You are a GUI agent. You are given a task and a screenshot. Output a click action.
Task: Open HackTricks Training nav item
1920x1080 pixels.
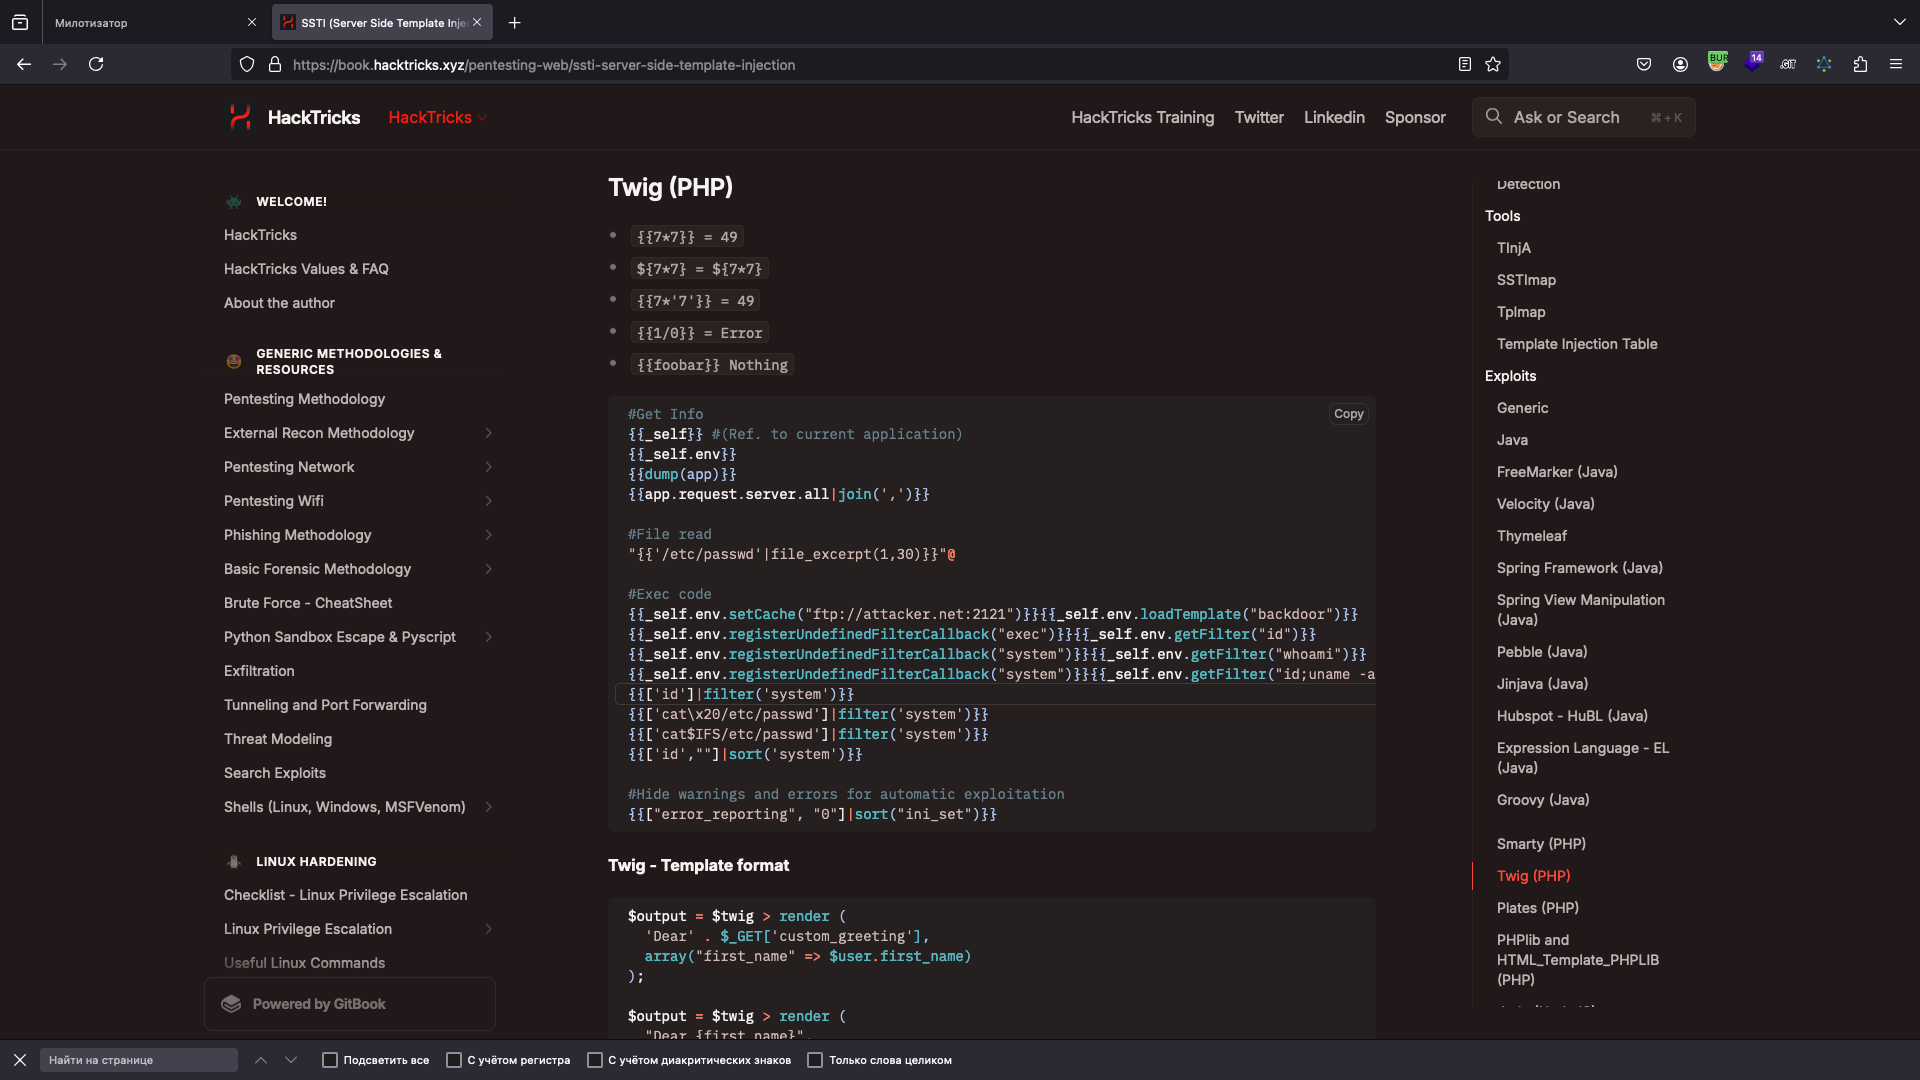click(1142, 117)
